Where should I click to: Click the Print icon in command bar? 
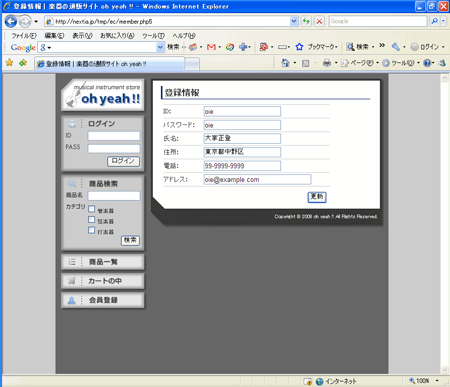[x=327, y=63]
